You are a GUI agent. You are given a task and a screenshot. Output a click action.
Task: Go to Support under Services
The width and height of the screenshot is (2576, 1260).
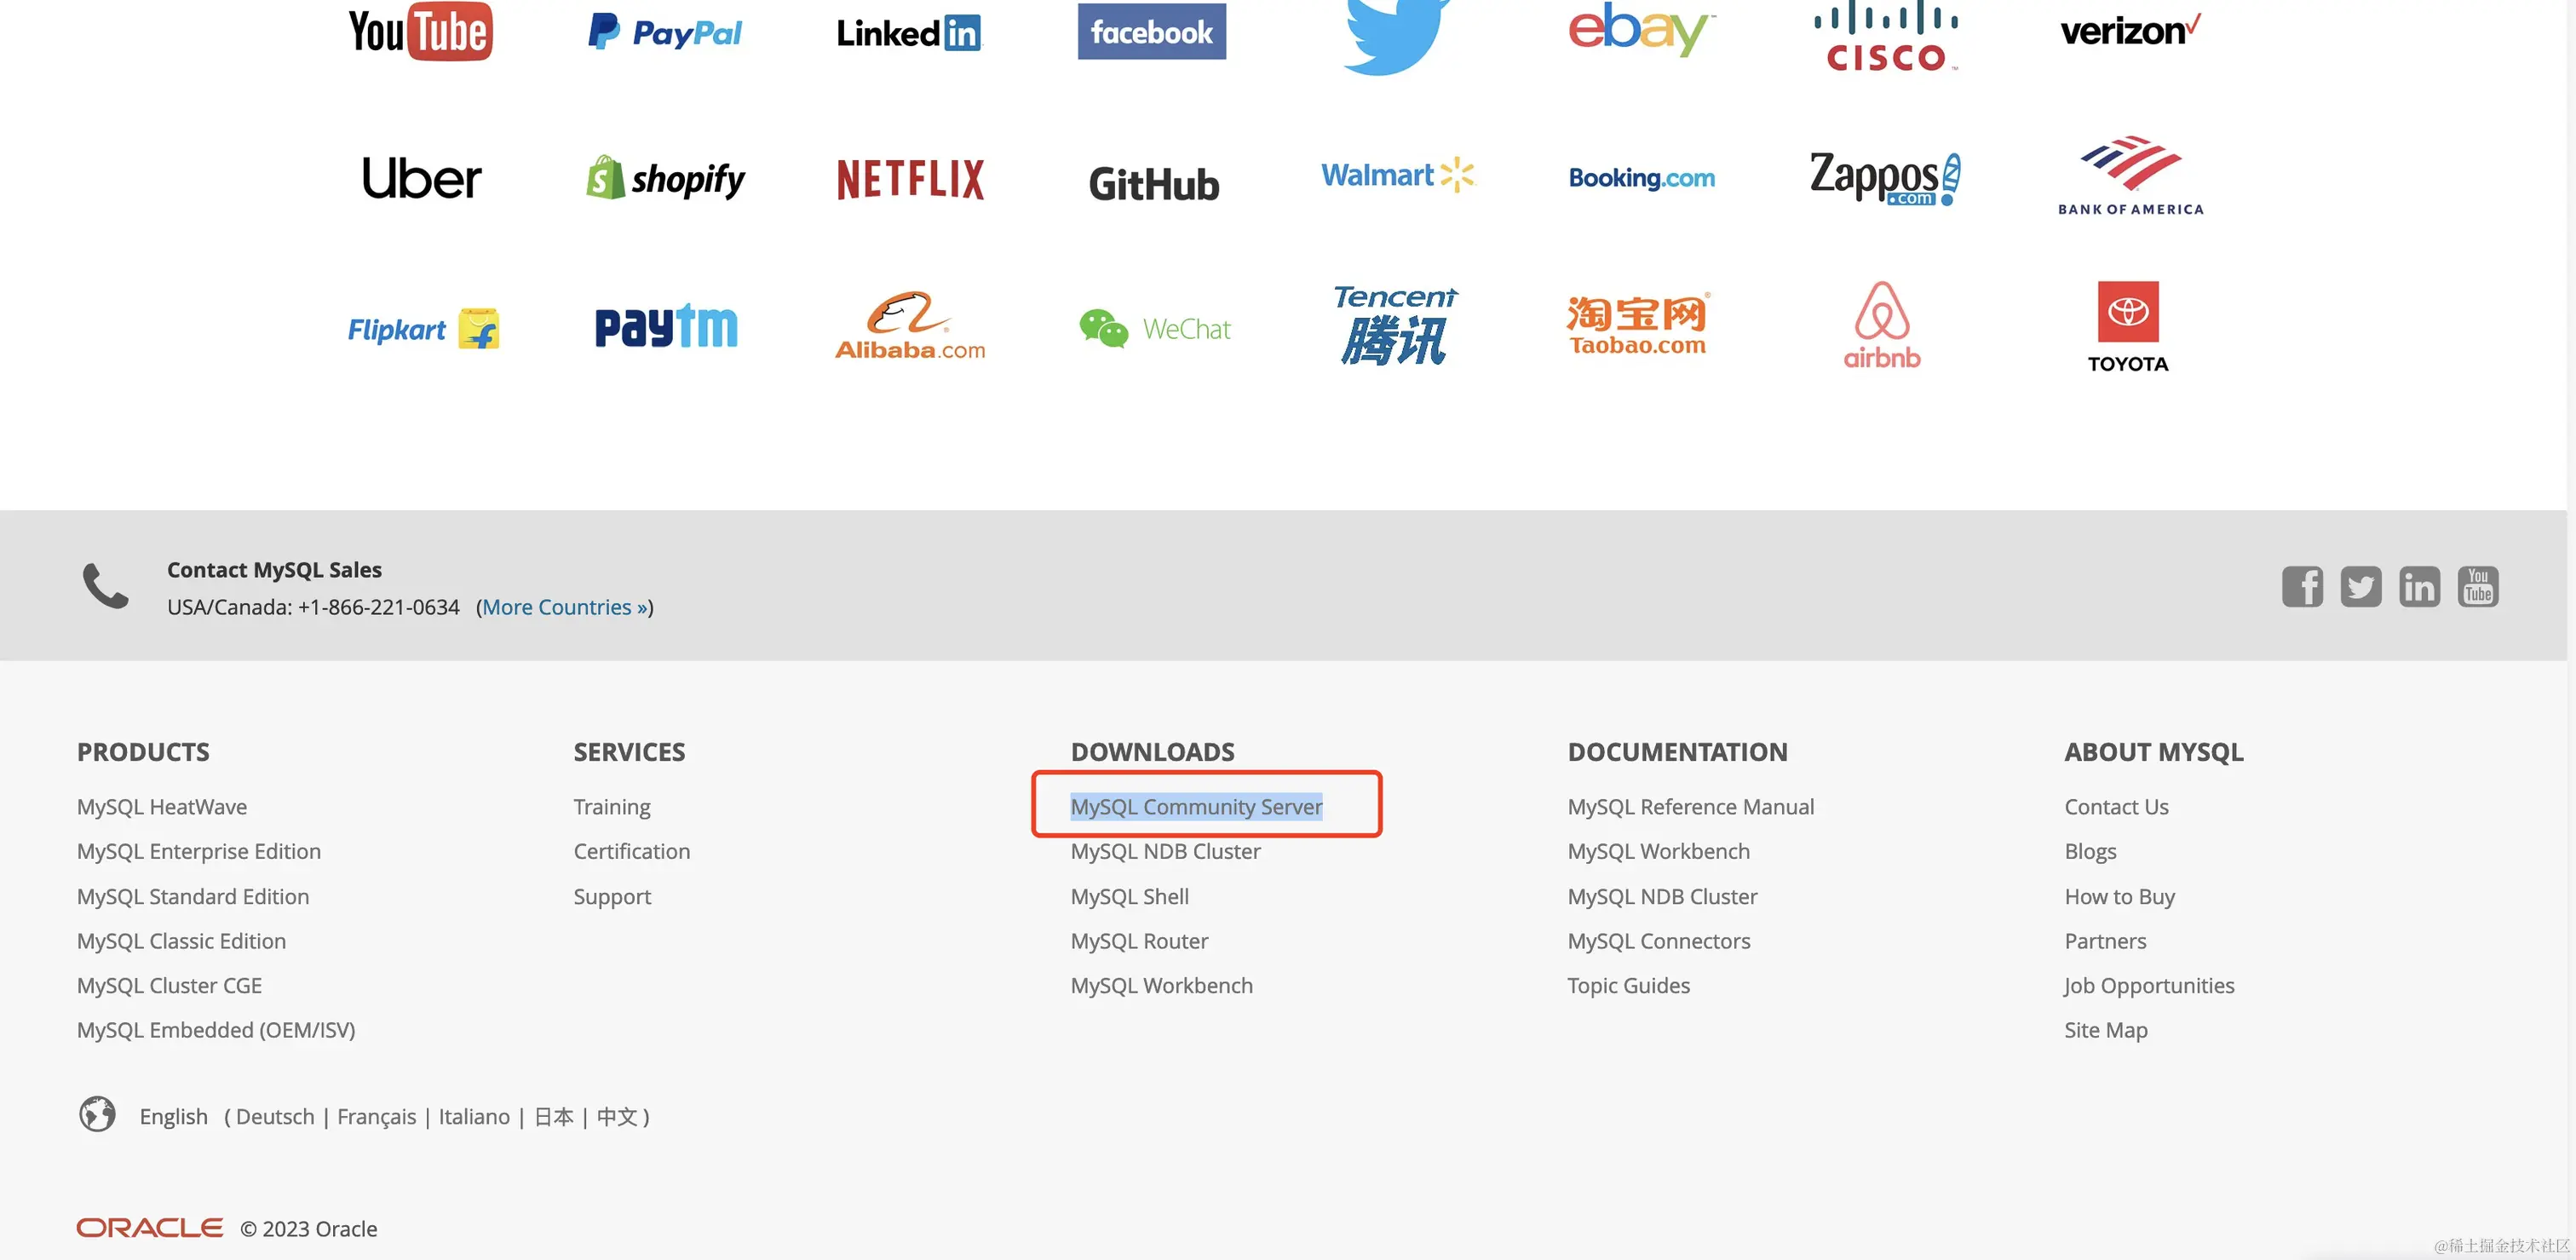point(612,896)
